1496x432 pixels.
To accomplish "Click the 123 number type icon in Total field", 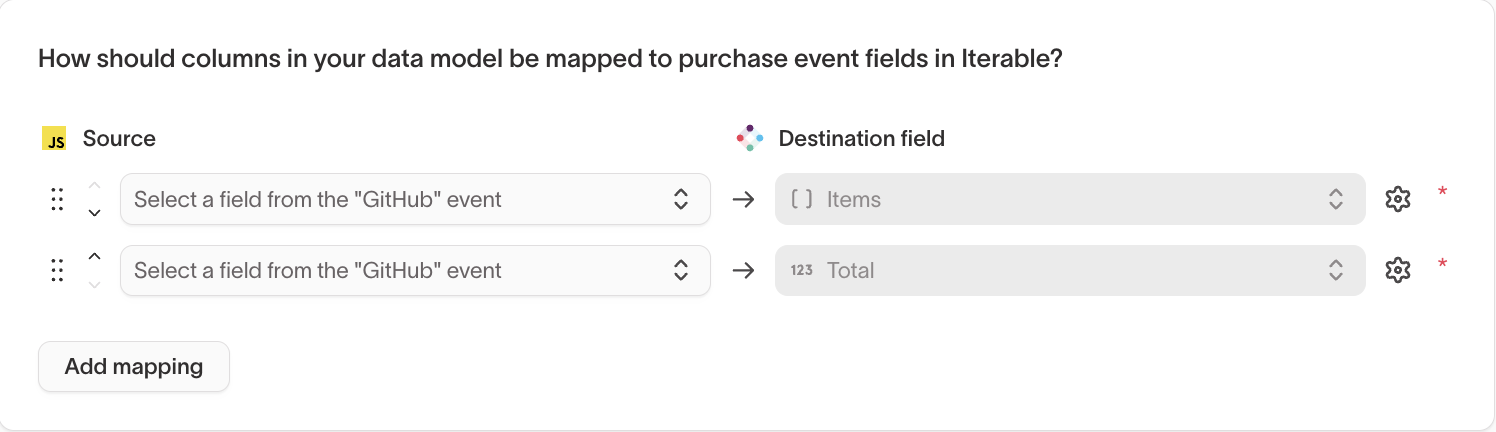I will [x=801, y=270].
